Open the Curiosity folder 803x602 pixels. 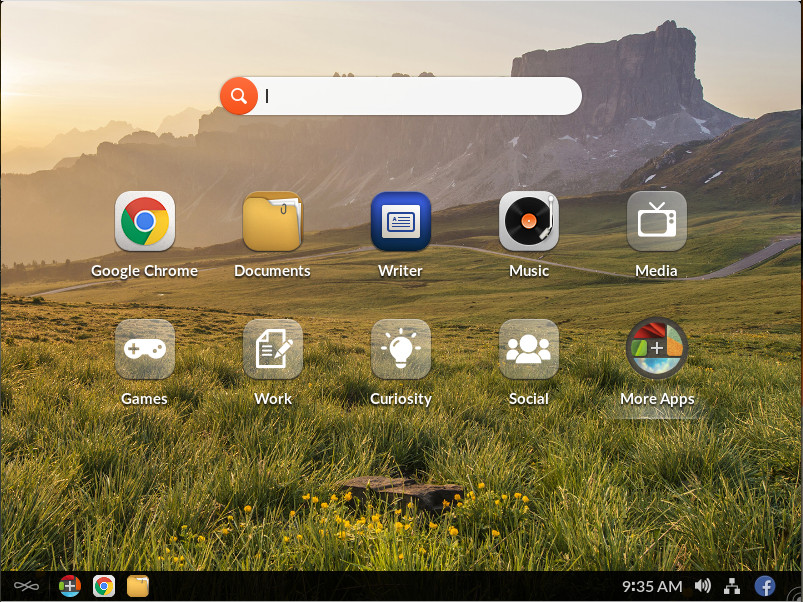point(400,349)
